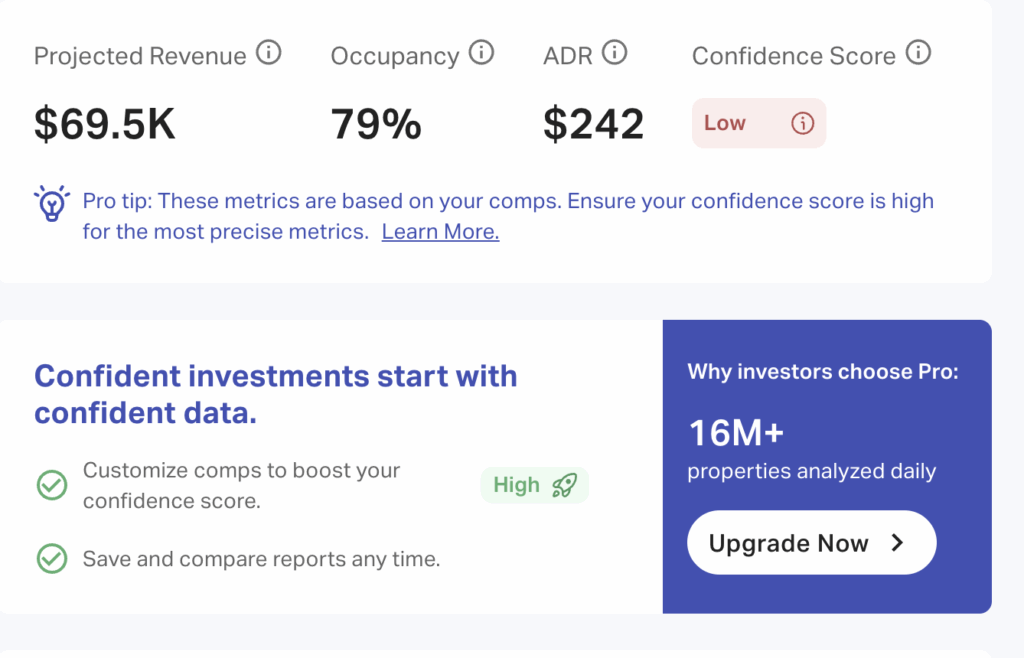The width and height of the screenshot is (1024, 658).
Task: Click the checkmark next to Save and compare reports
Action: click(51, 559)
